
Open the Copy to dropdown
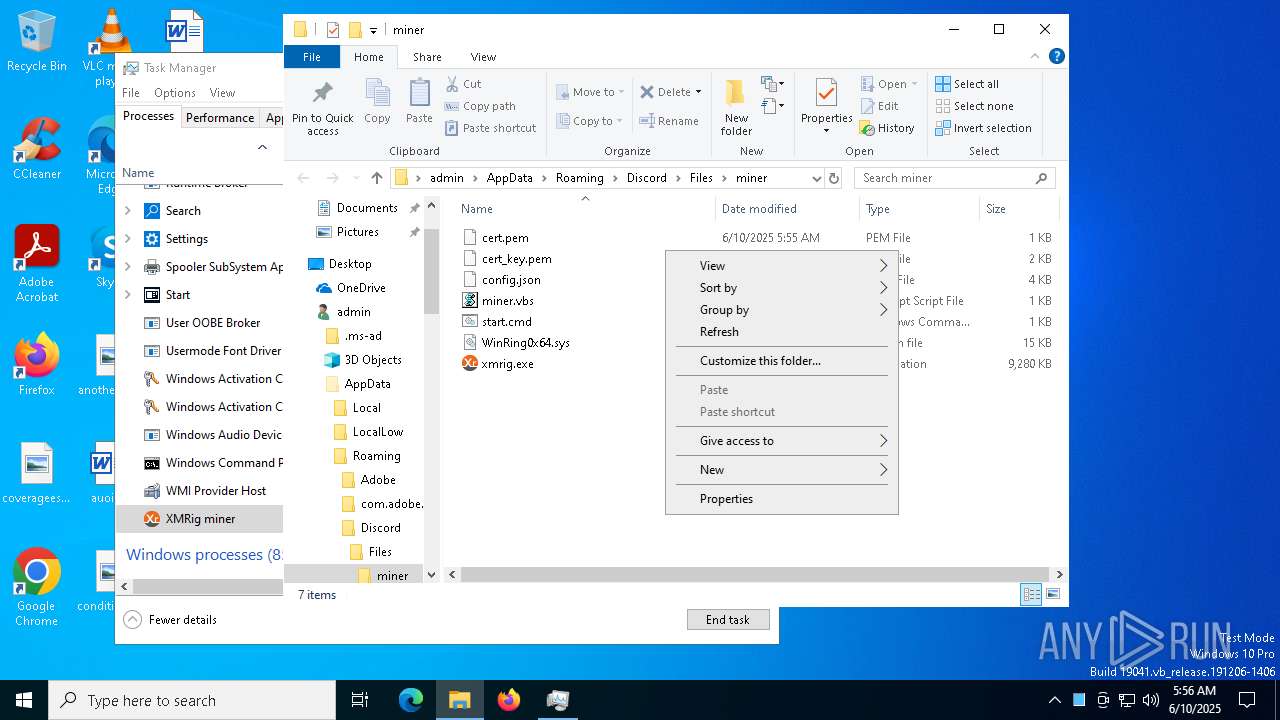click(590, 121)
